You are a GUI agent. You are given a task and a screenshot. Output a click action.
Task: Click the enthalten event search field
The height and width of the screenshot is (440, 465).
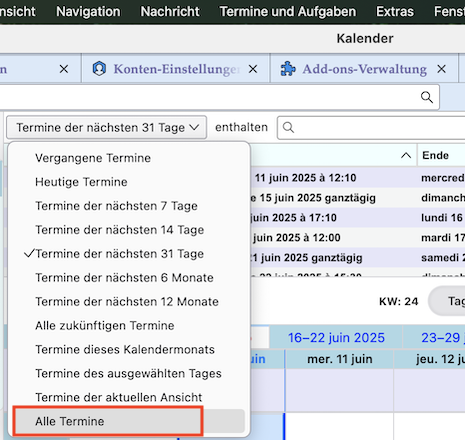[371, 127]
